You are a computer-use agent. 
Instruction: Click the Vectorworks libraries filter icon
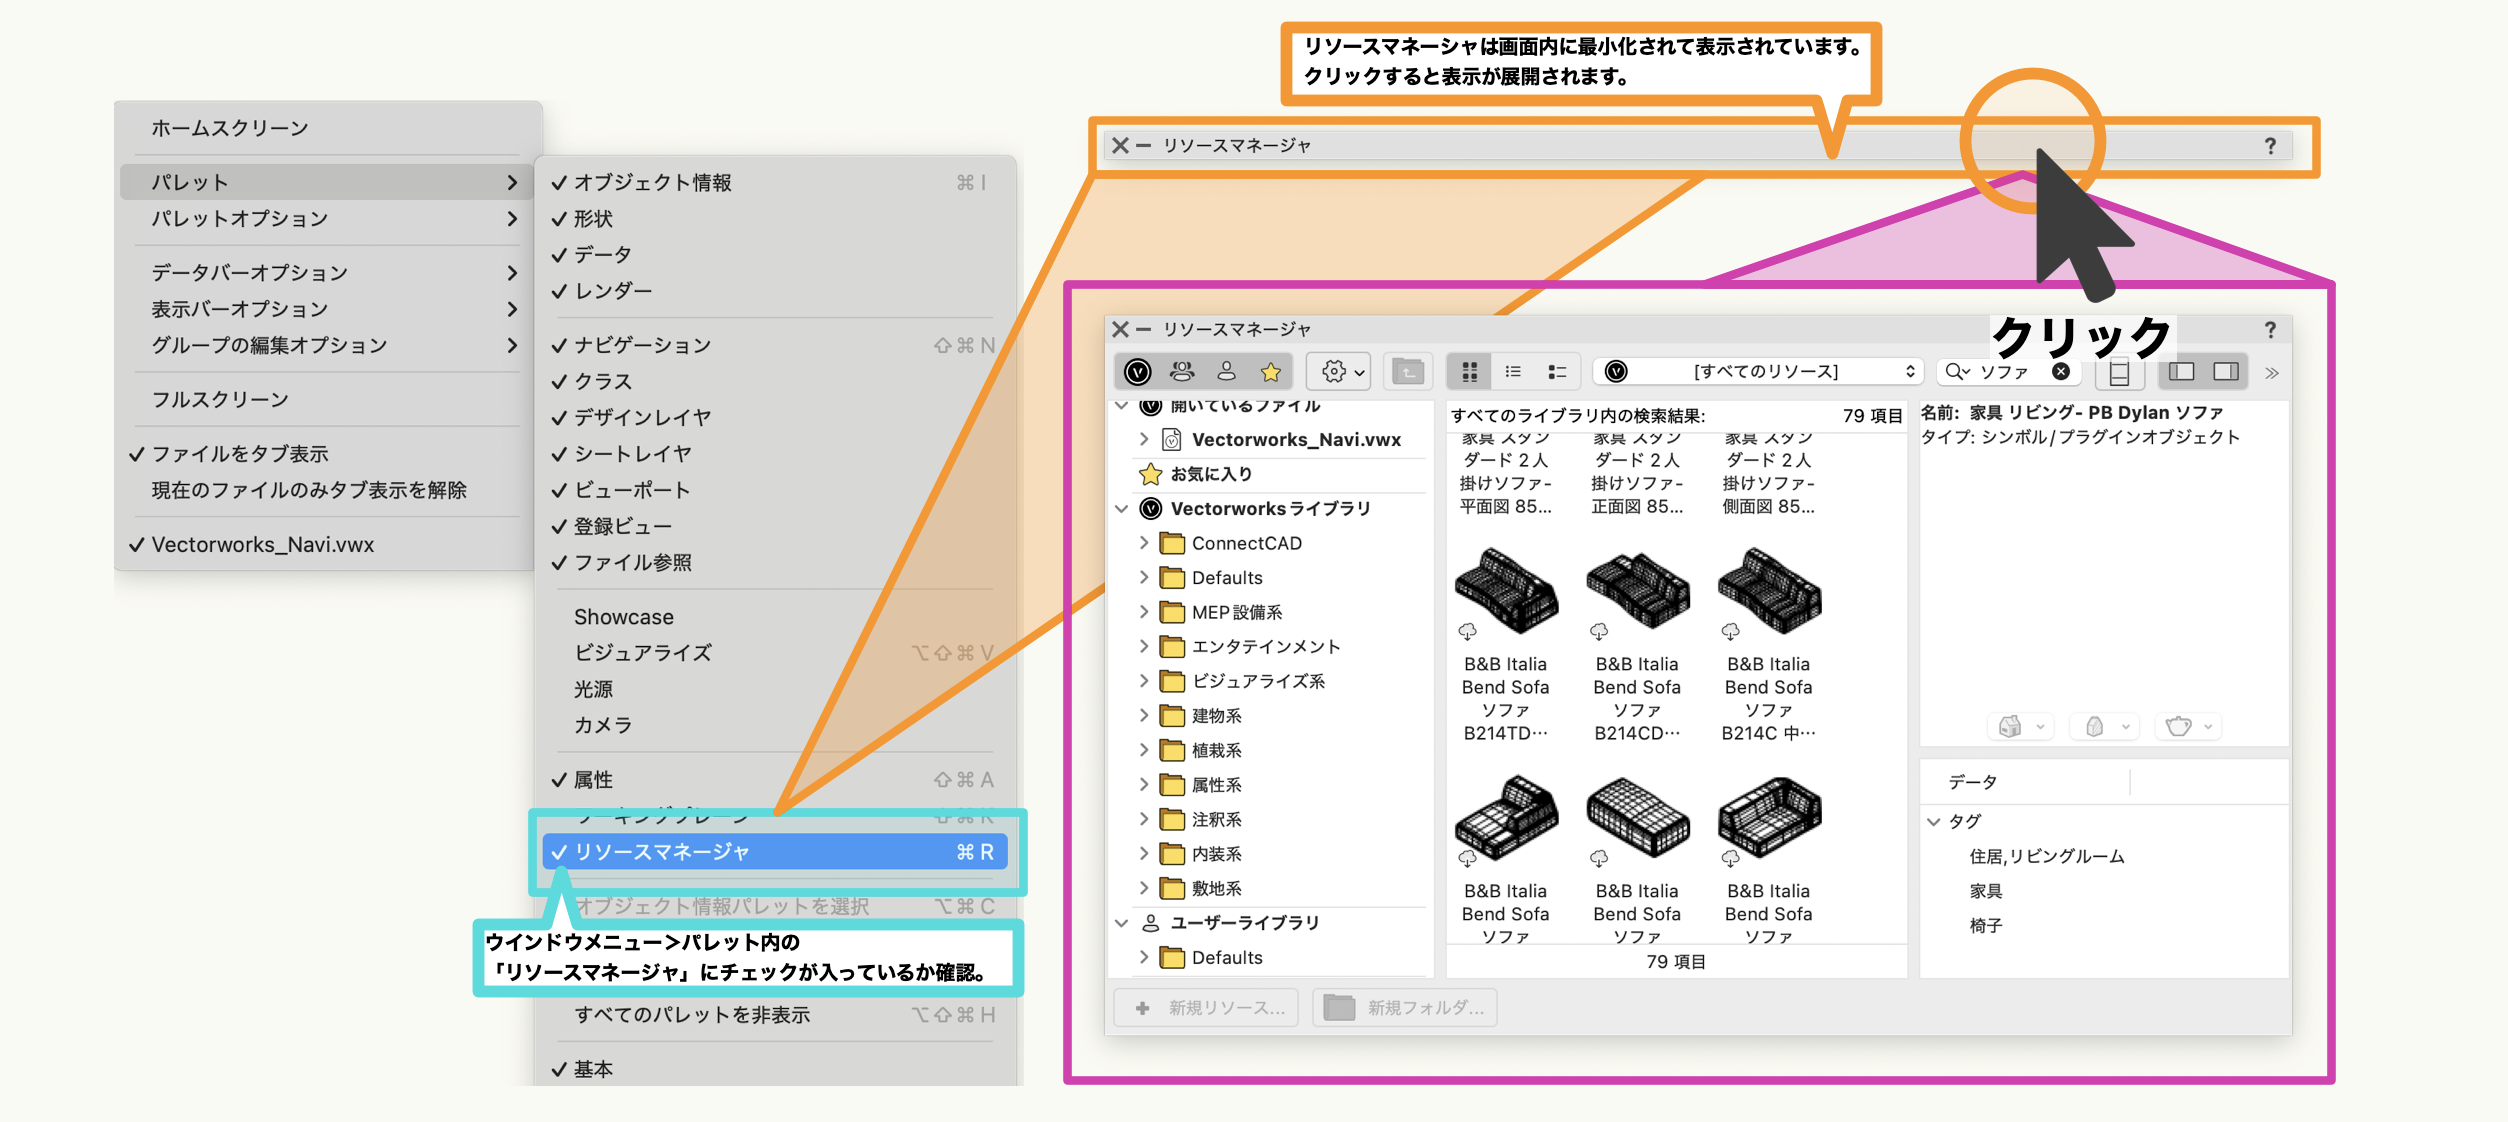tap(1137, 372)
